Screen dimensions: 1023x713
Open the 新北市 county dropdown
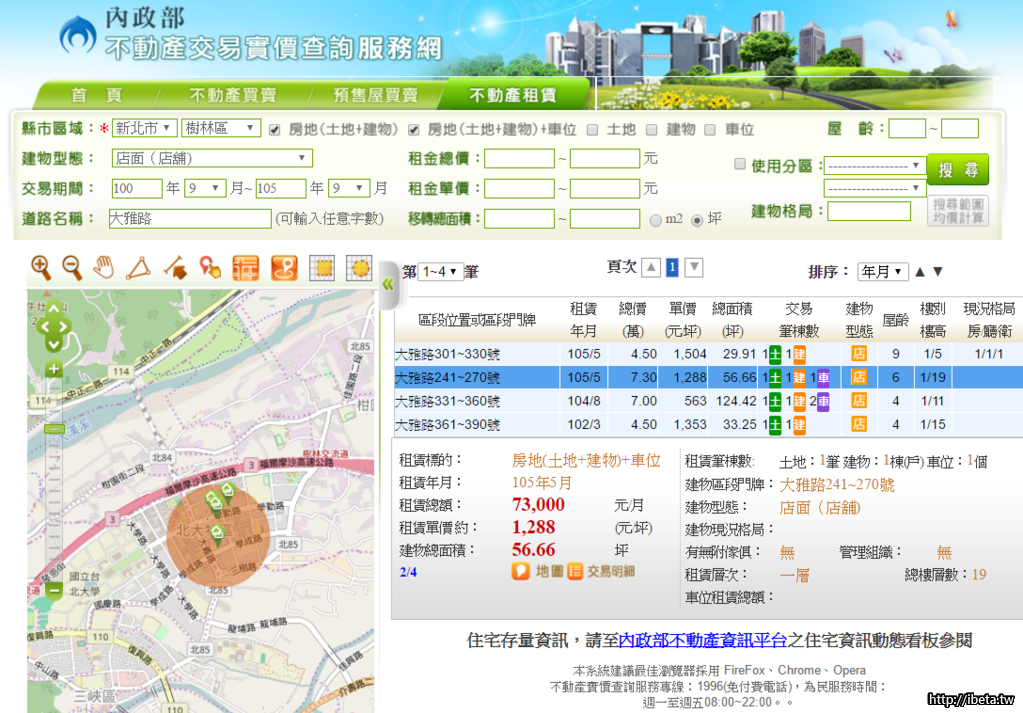coord(144,128)
